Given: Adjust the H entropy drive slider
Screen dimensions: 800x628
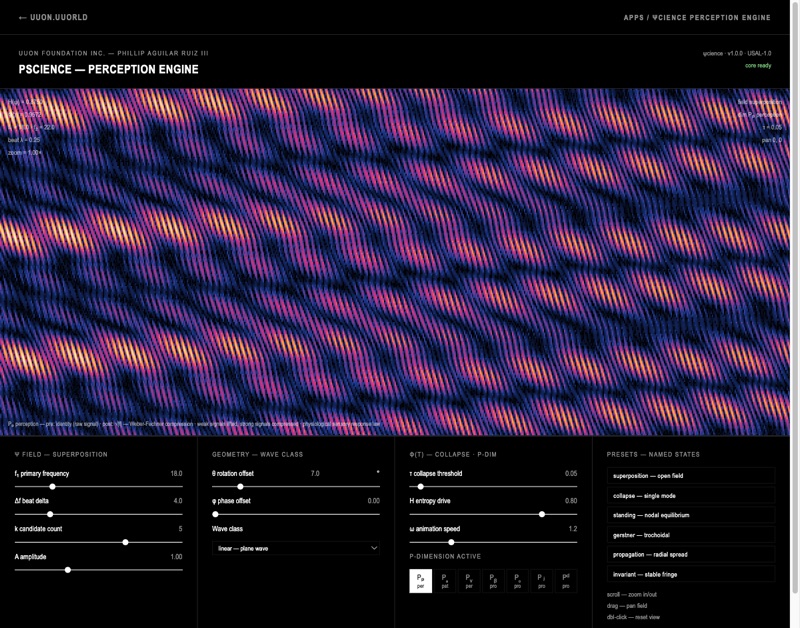Looking at the screenshot, I should [x=493, y=514].
